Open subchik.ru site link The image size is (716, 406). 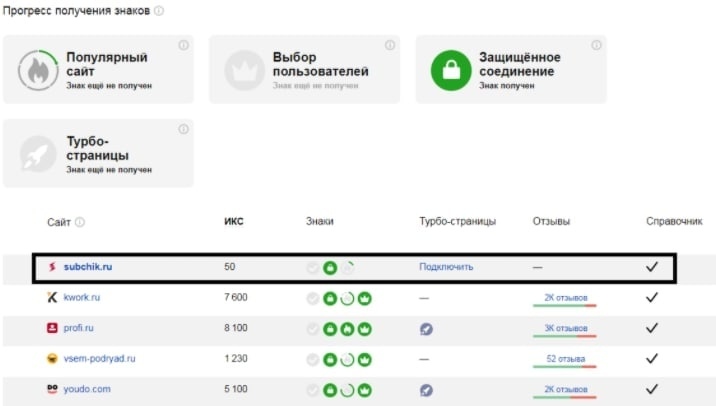click(x=88, y=267)
